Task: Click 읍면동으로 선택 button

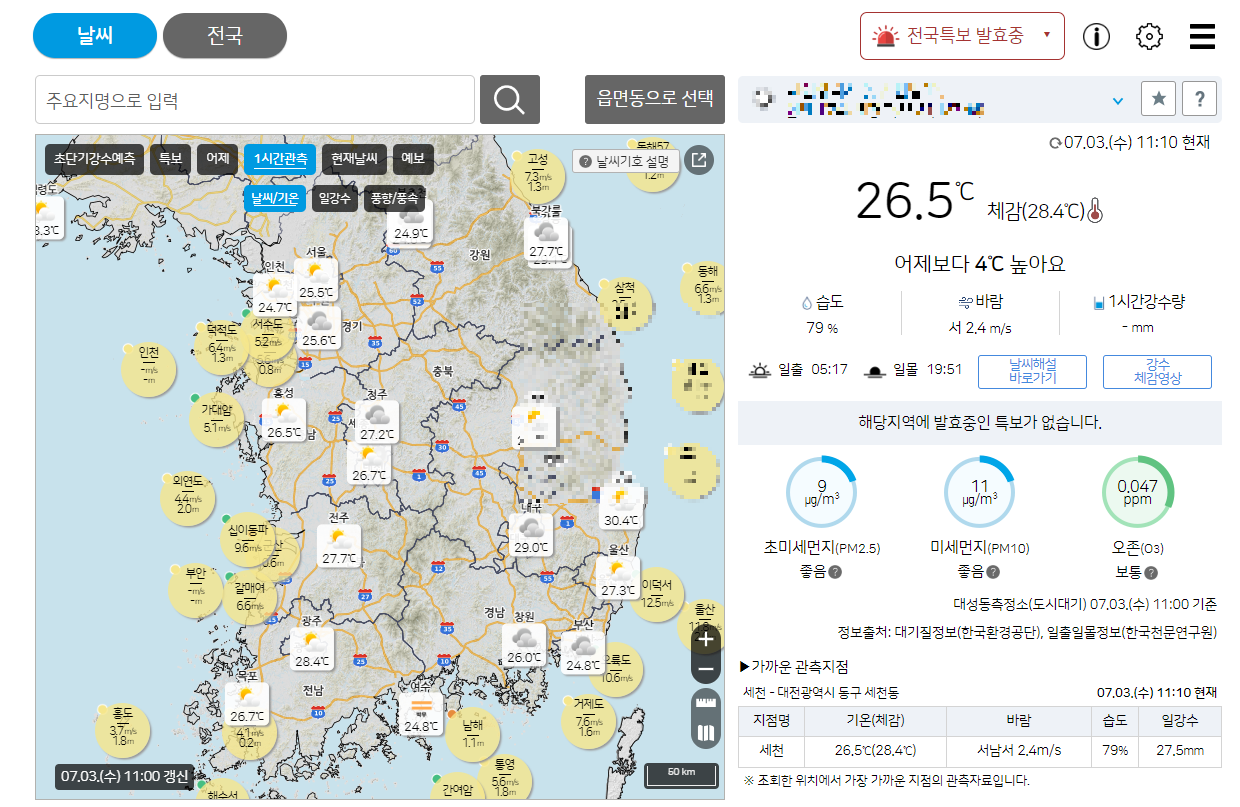Action: (x=655, y=98)
